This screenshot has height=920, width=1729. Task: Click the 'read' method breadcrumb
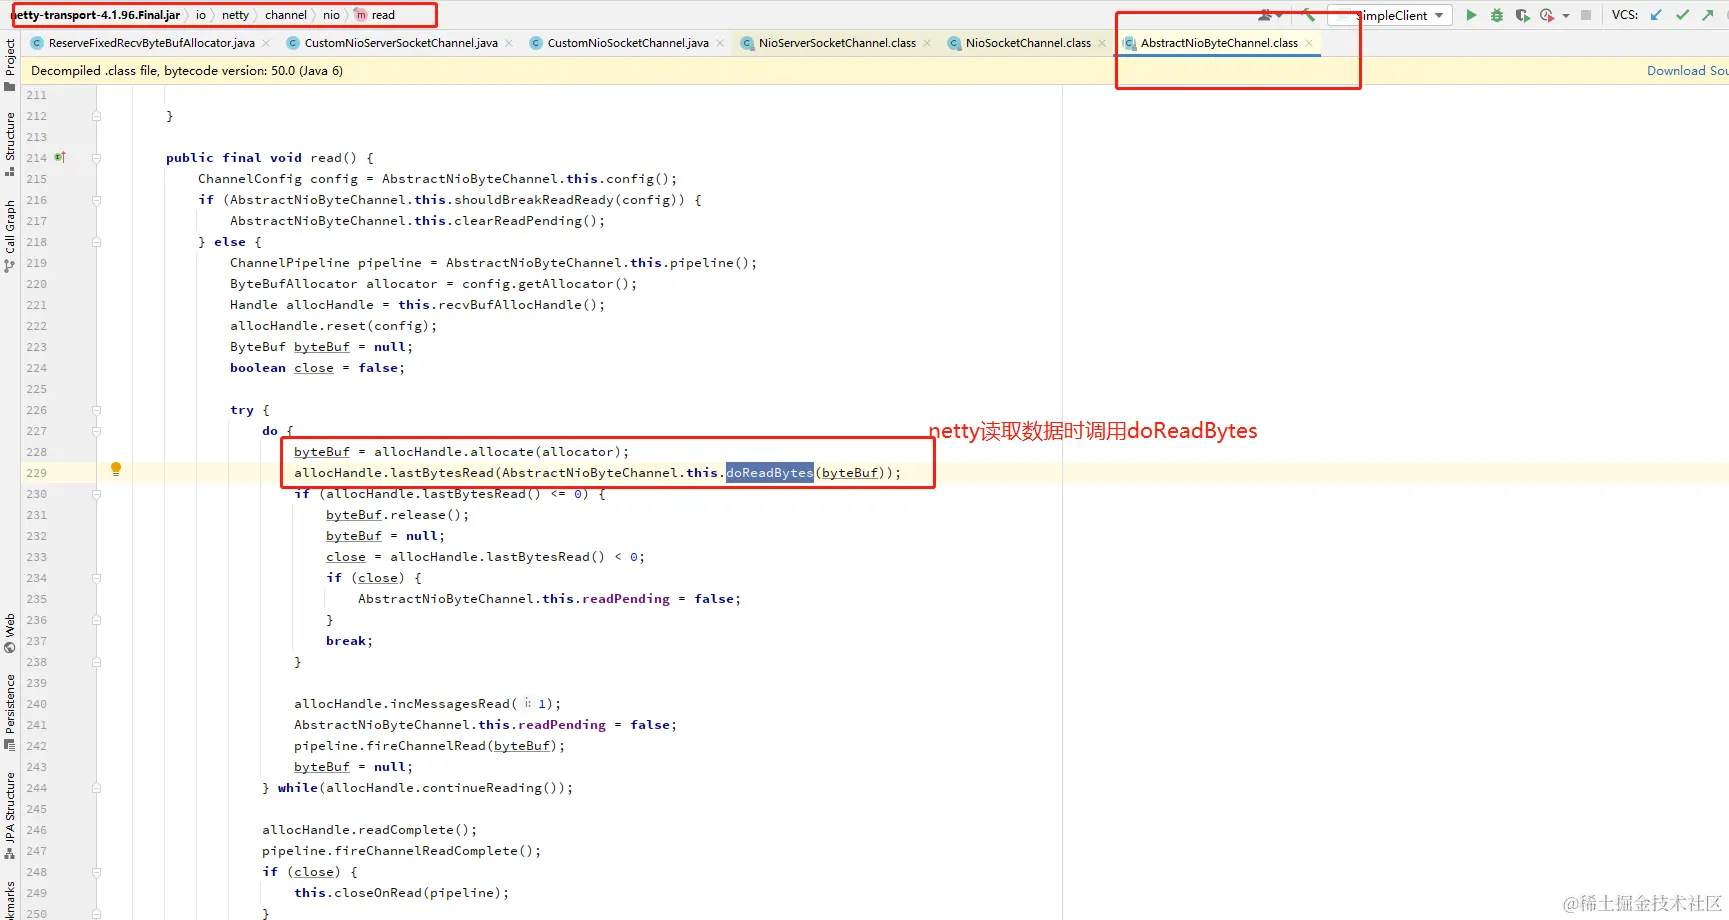click(376, 15)
